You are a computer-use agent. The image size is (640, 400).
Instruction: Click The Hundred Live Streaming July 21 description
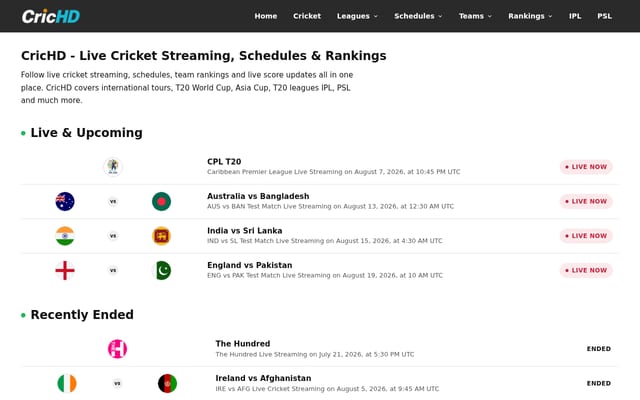(315, 354)
